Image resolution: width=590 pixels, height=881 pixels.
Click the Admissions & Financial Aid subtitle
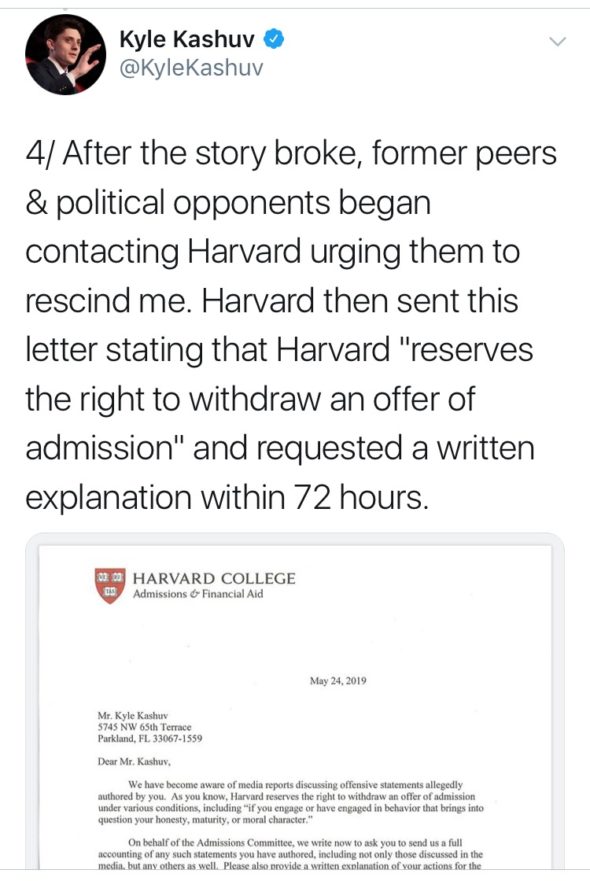click(198, 594)
